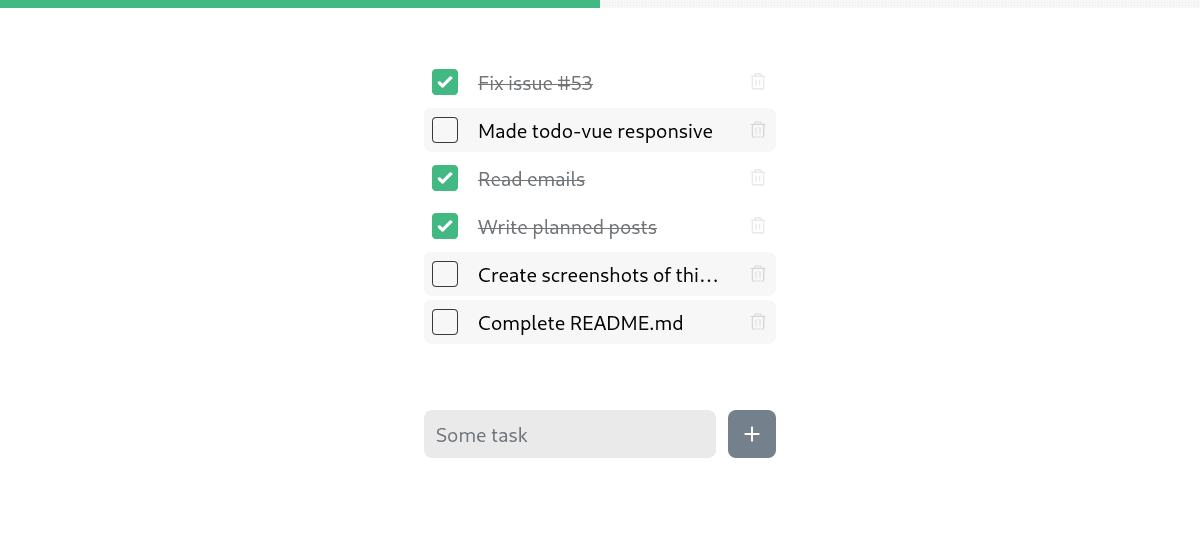Click trash icon for "Made todo-vue responsive"

click(758, 130)
